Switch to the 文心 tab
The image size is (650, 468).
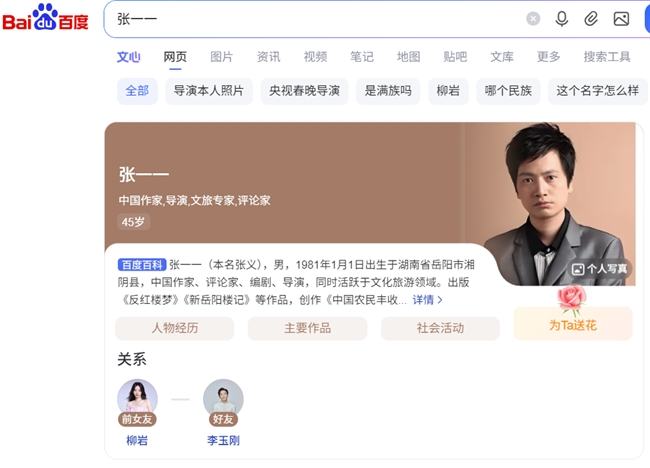[x=129, y=57]
